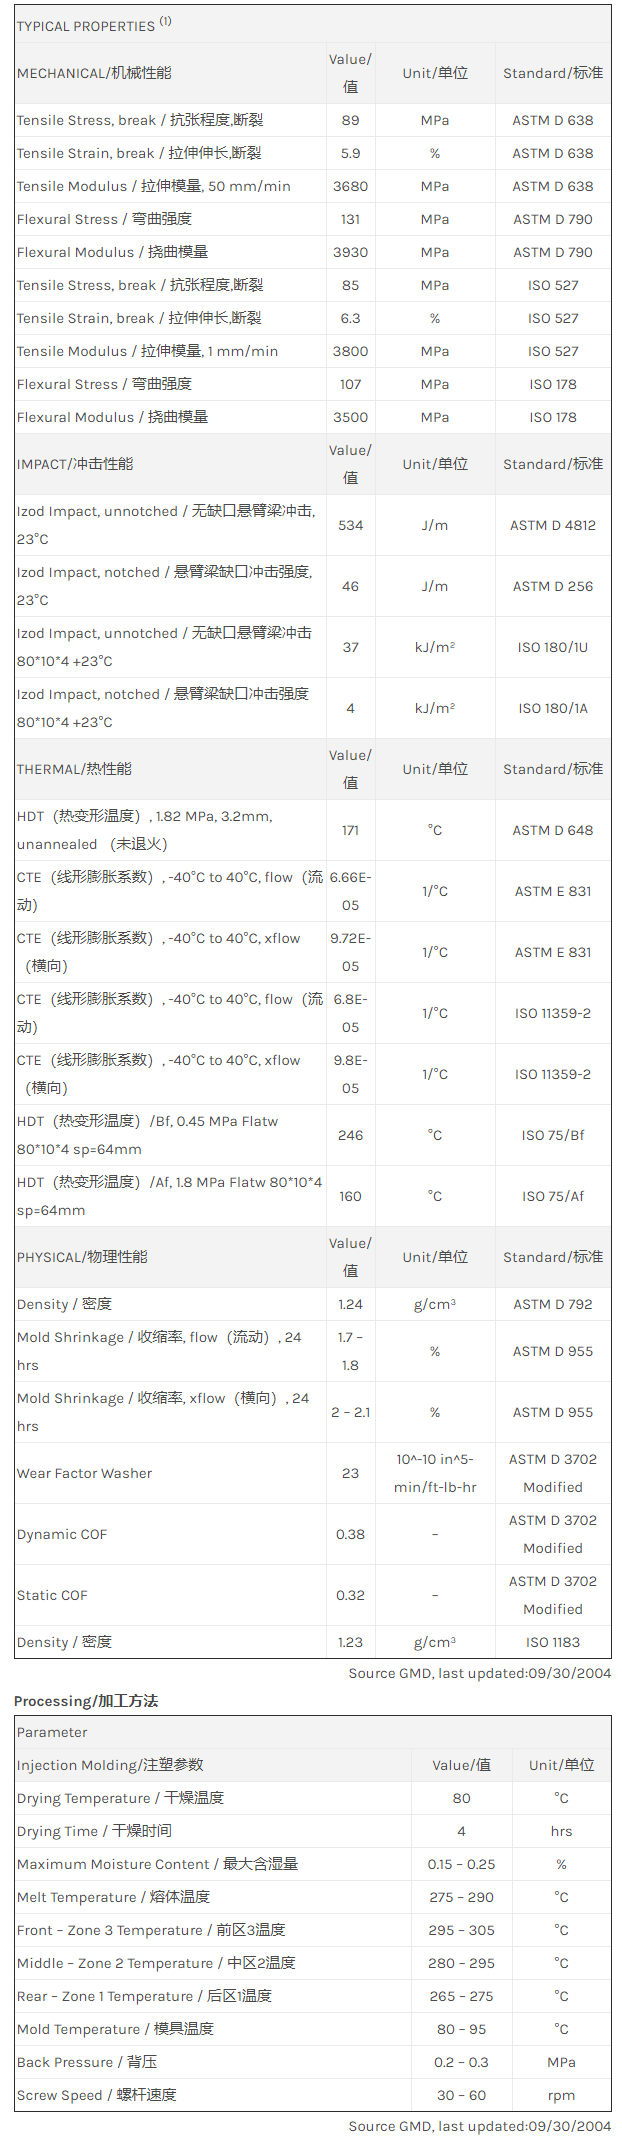Viewport: 622px width, 2154px height.
Task: Click the ISO 75/Bf standard cell
Action: click(552, 1135)
